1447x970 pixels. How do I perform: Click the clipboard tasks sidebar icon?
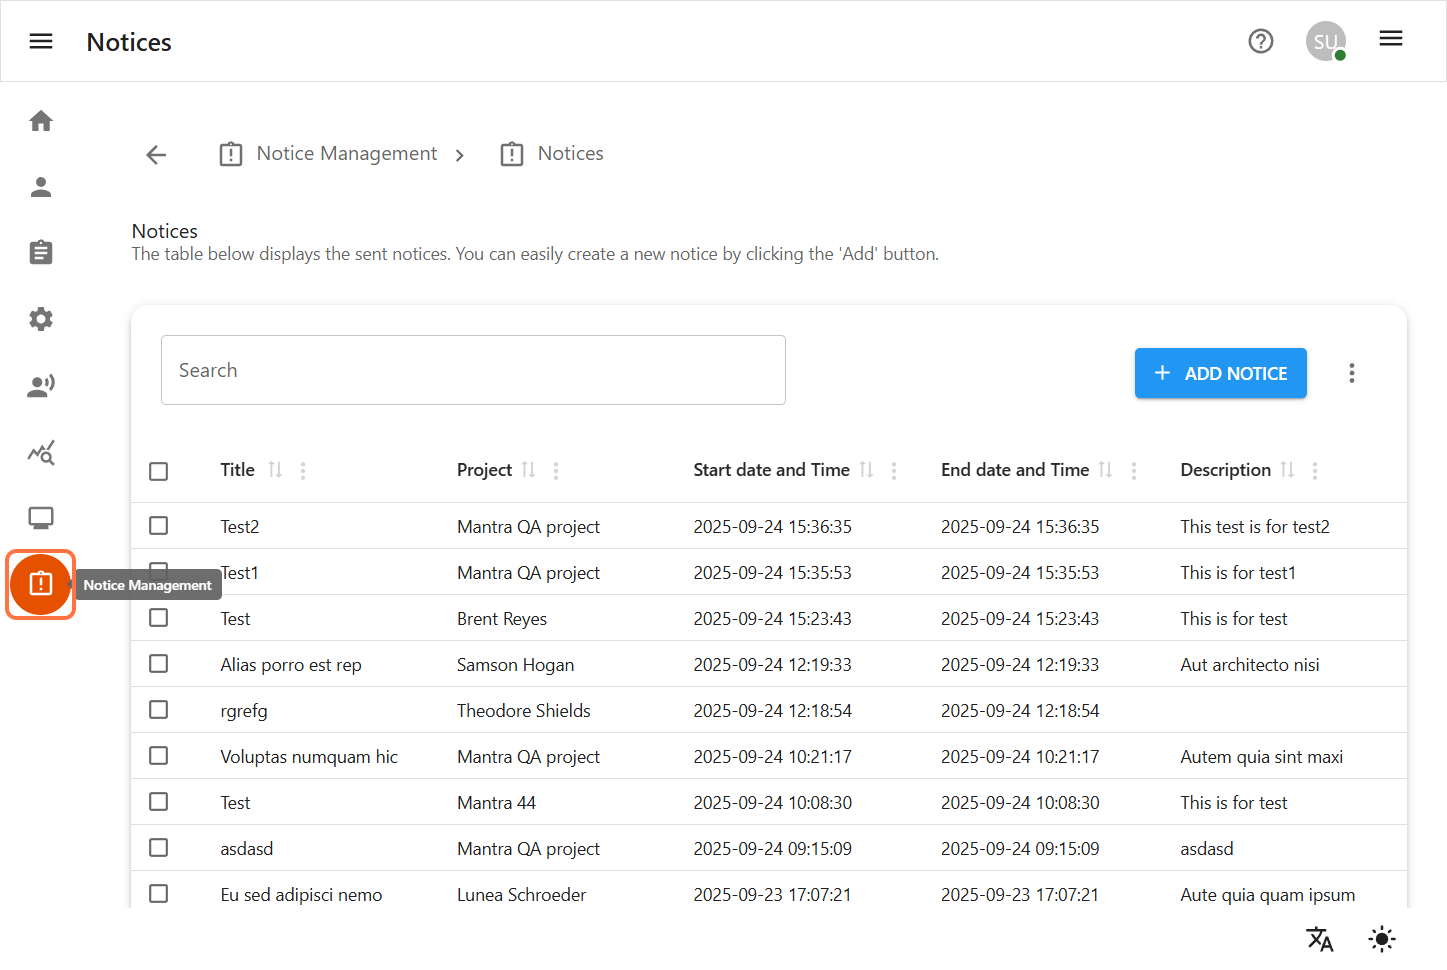tap(41, 253)
